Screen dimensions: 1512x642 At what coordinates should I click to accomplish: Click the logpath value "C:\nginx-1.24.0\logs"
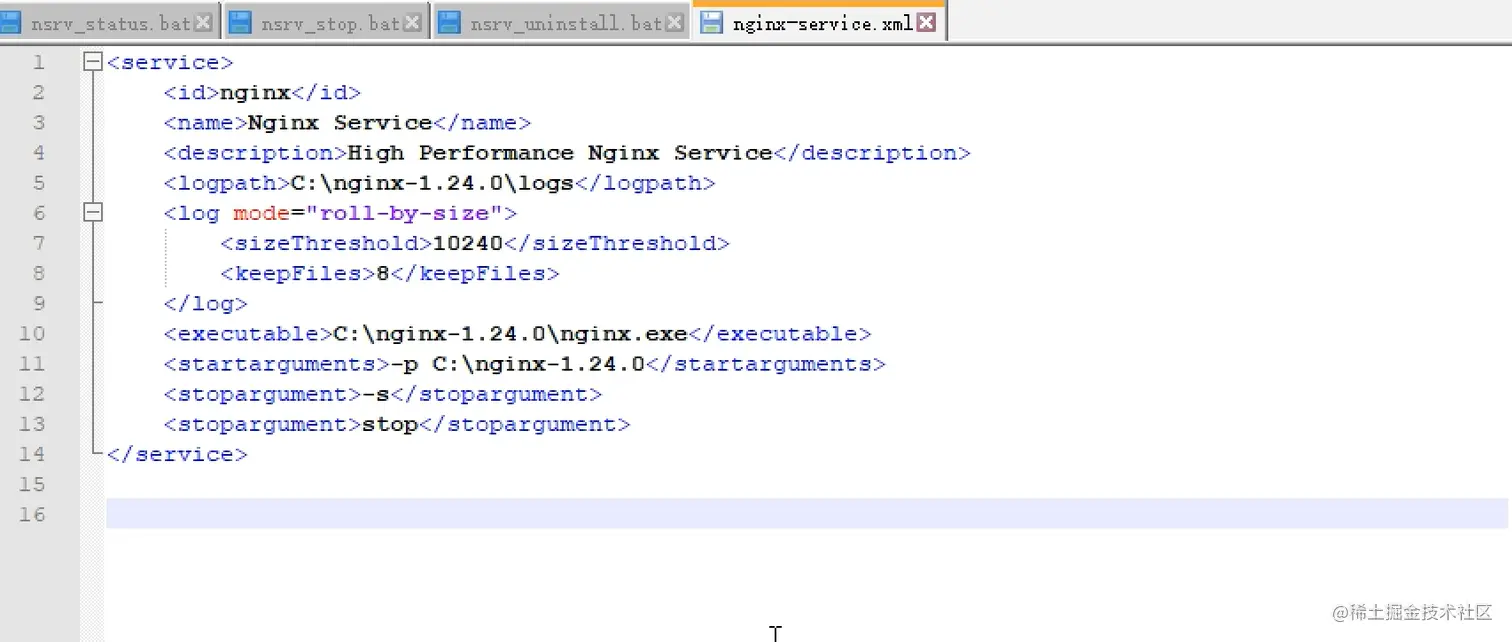(432, 183)
